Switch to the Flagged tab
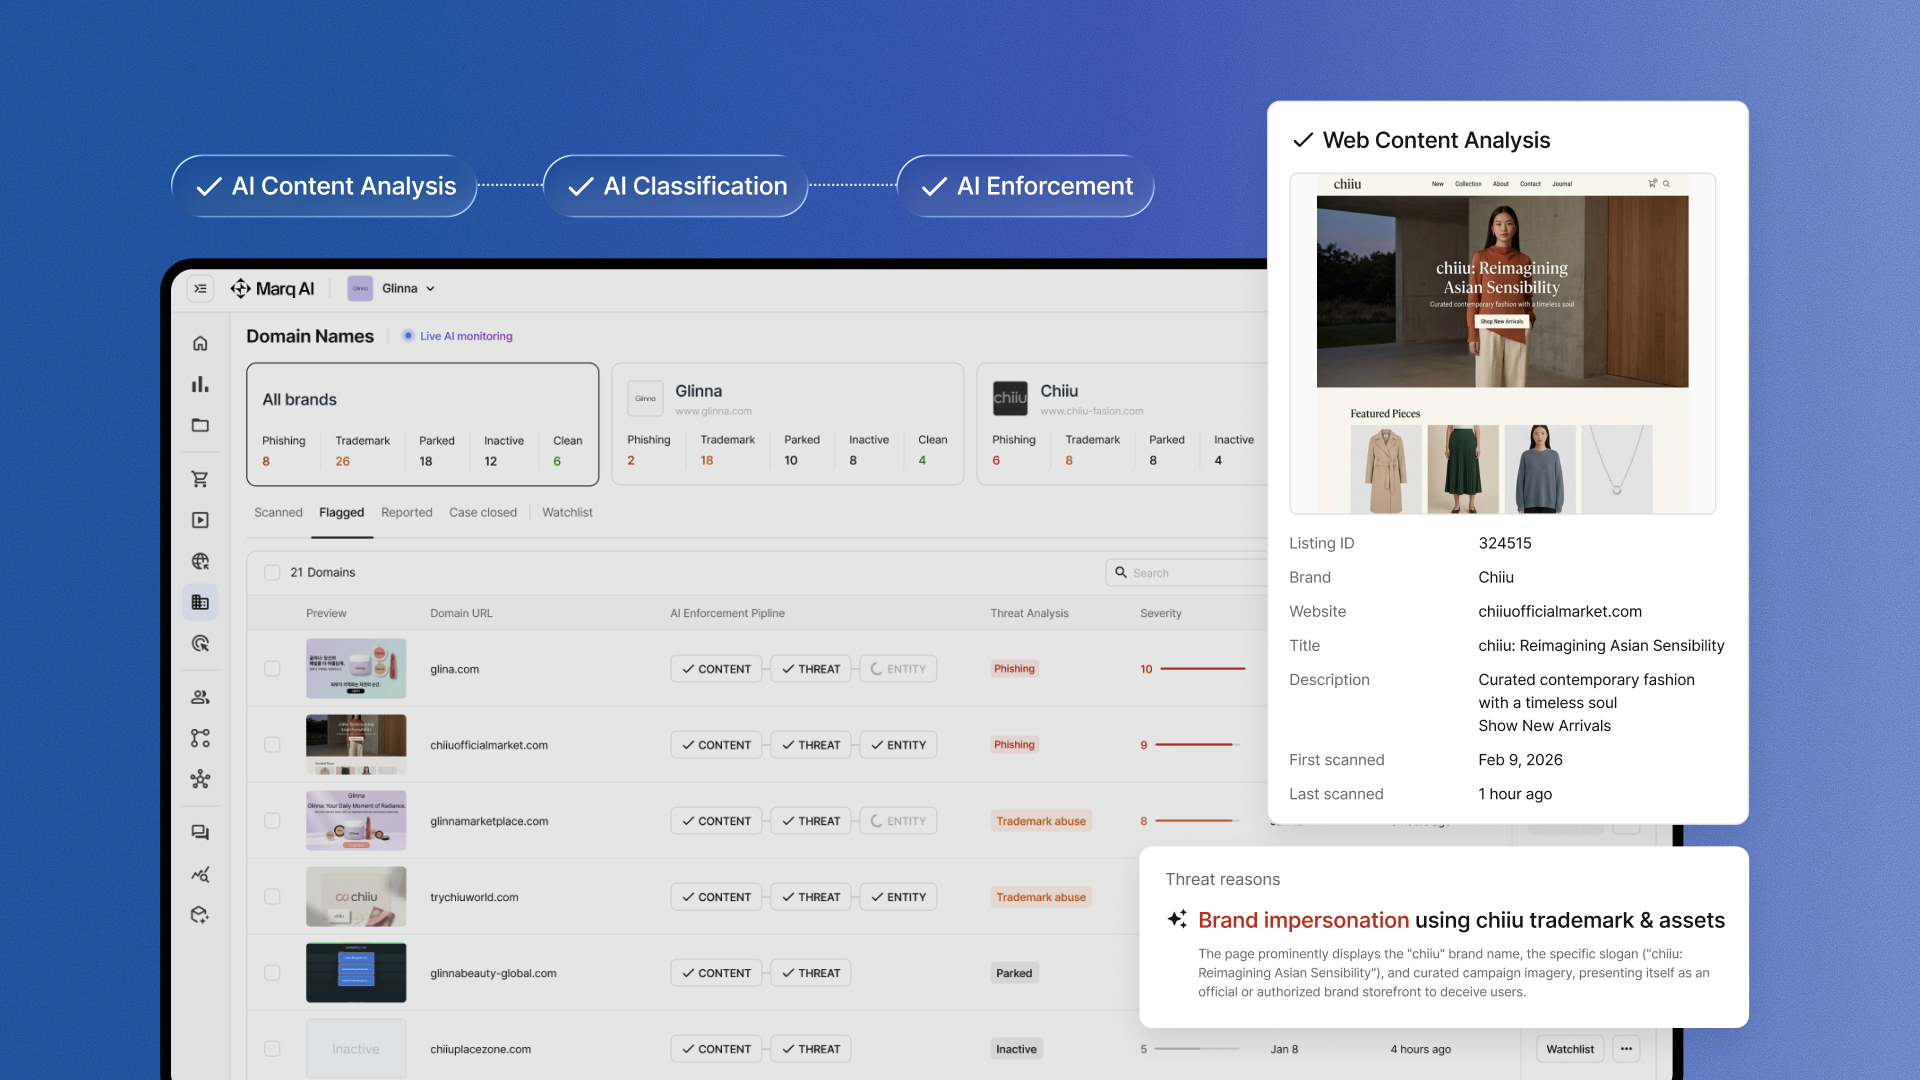 pyautogui.click(x=342, y=513)
